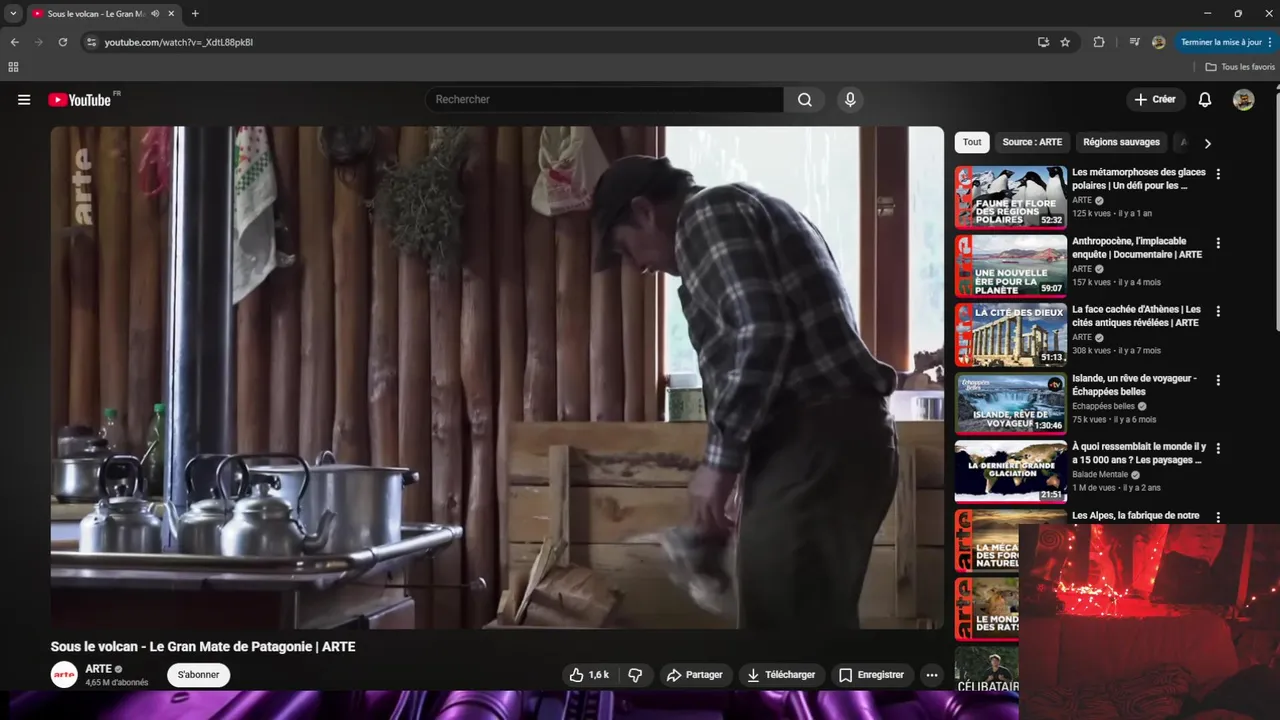Open La cité des dieux Athens thumbnail
The image size is (1280, 720).
(x=1010, y=335)
